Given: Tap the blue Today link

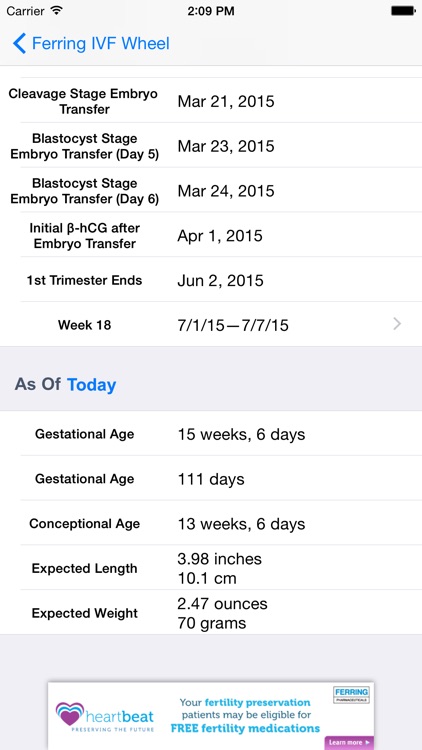Looking at the screenshot, I should pos(91,385).
